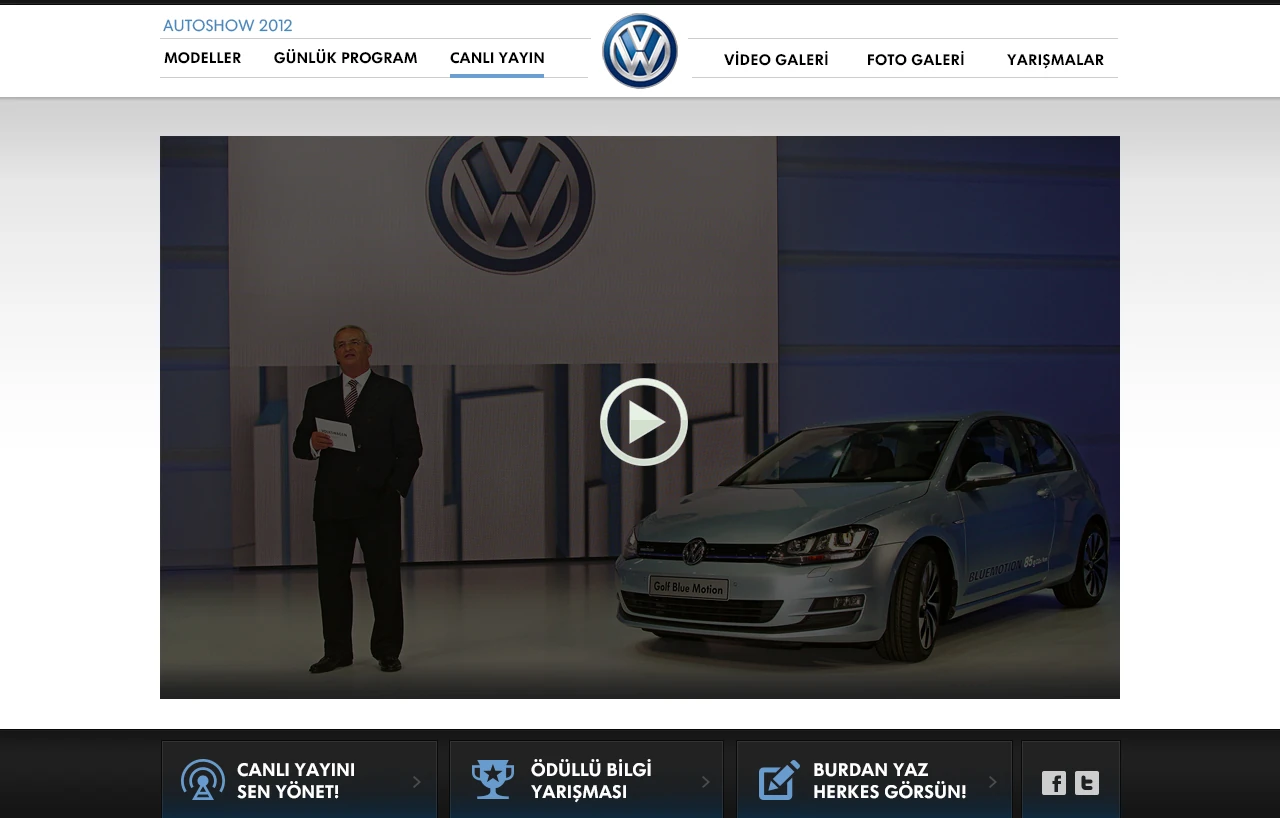Open the YARIŞMALAR menu item

coord(1056,60)
